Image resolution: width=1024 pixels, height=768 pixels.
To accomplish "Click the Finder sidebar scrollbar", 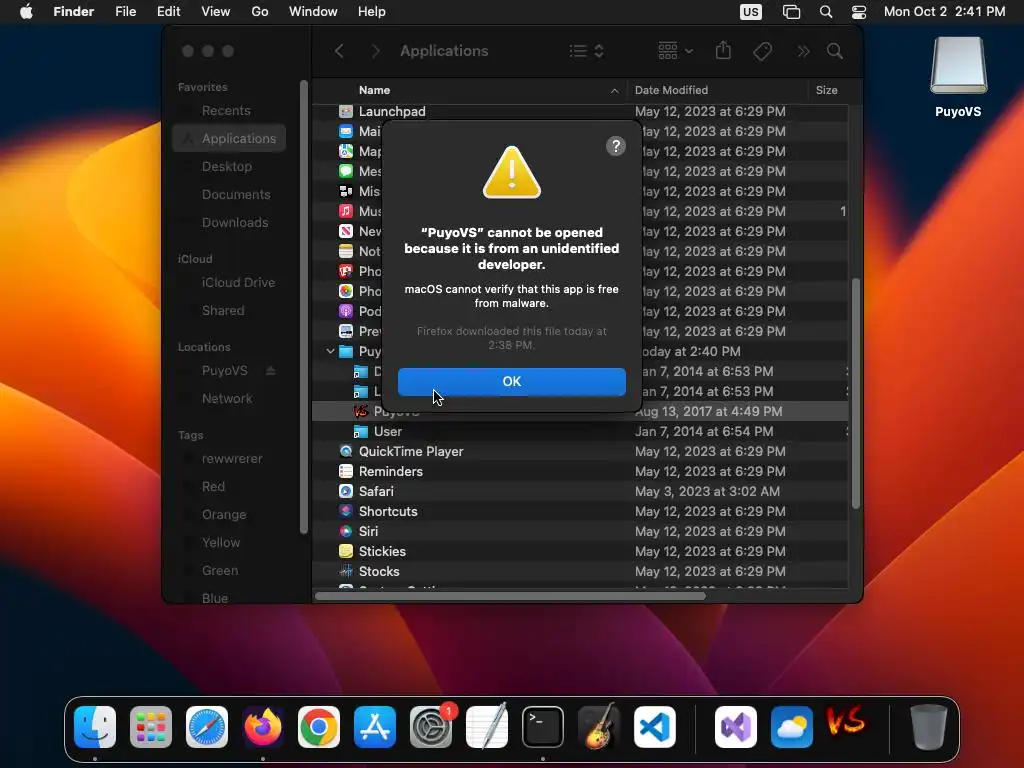I will pyautogui.click(x=303, y=307).
